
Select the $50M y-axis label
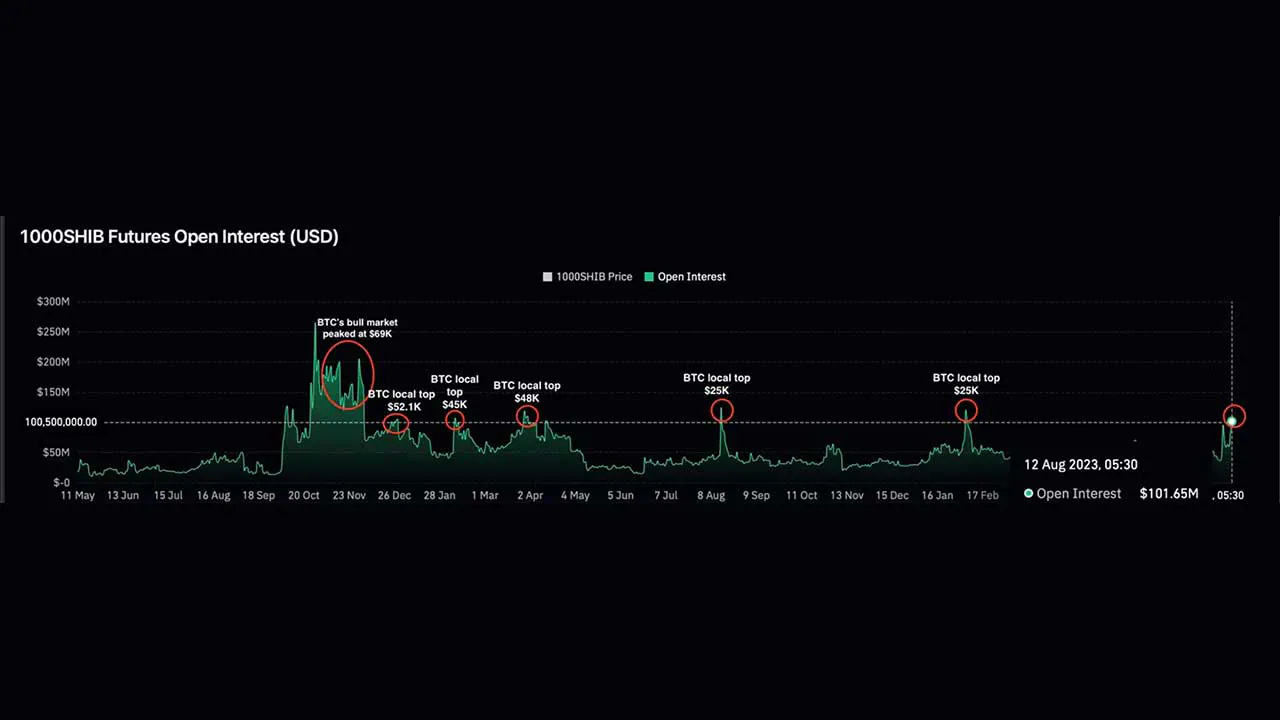click(55, 452)
